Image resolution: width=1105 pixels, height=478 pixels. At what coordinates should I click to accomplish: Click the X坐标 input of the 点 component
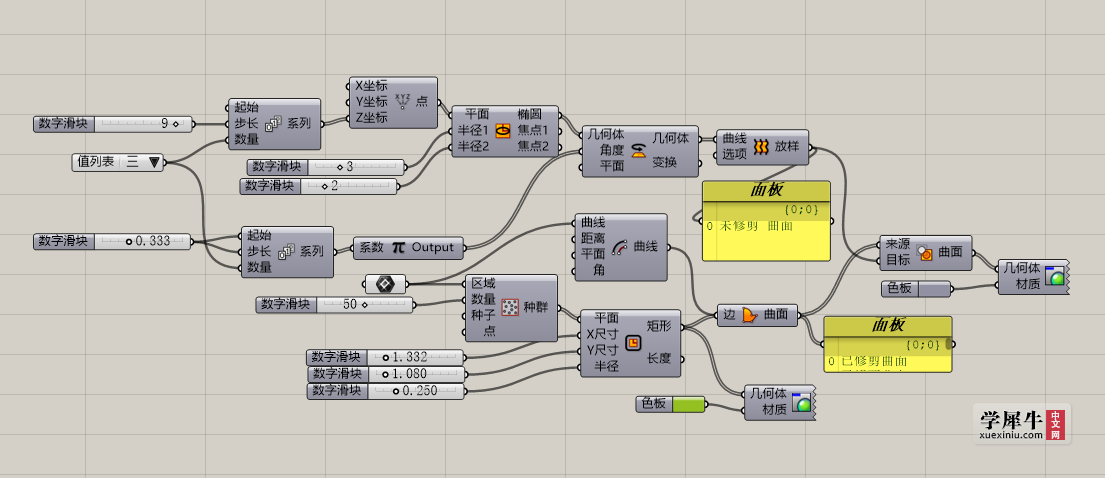click(x=371, y=86)
